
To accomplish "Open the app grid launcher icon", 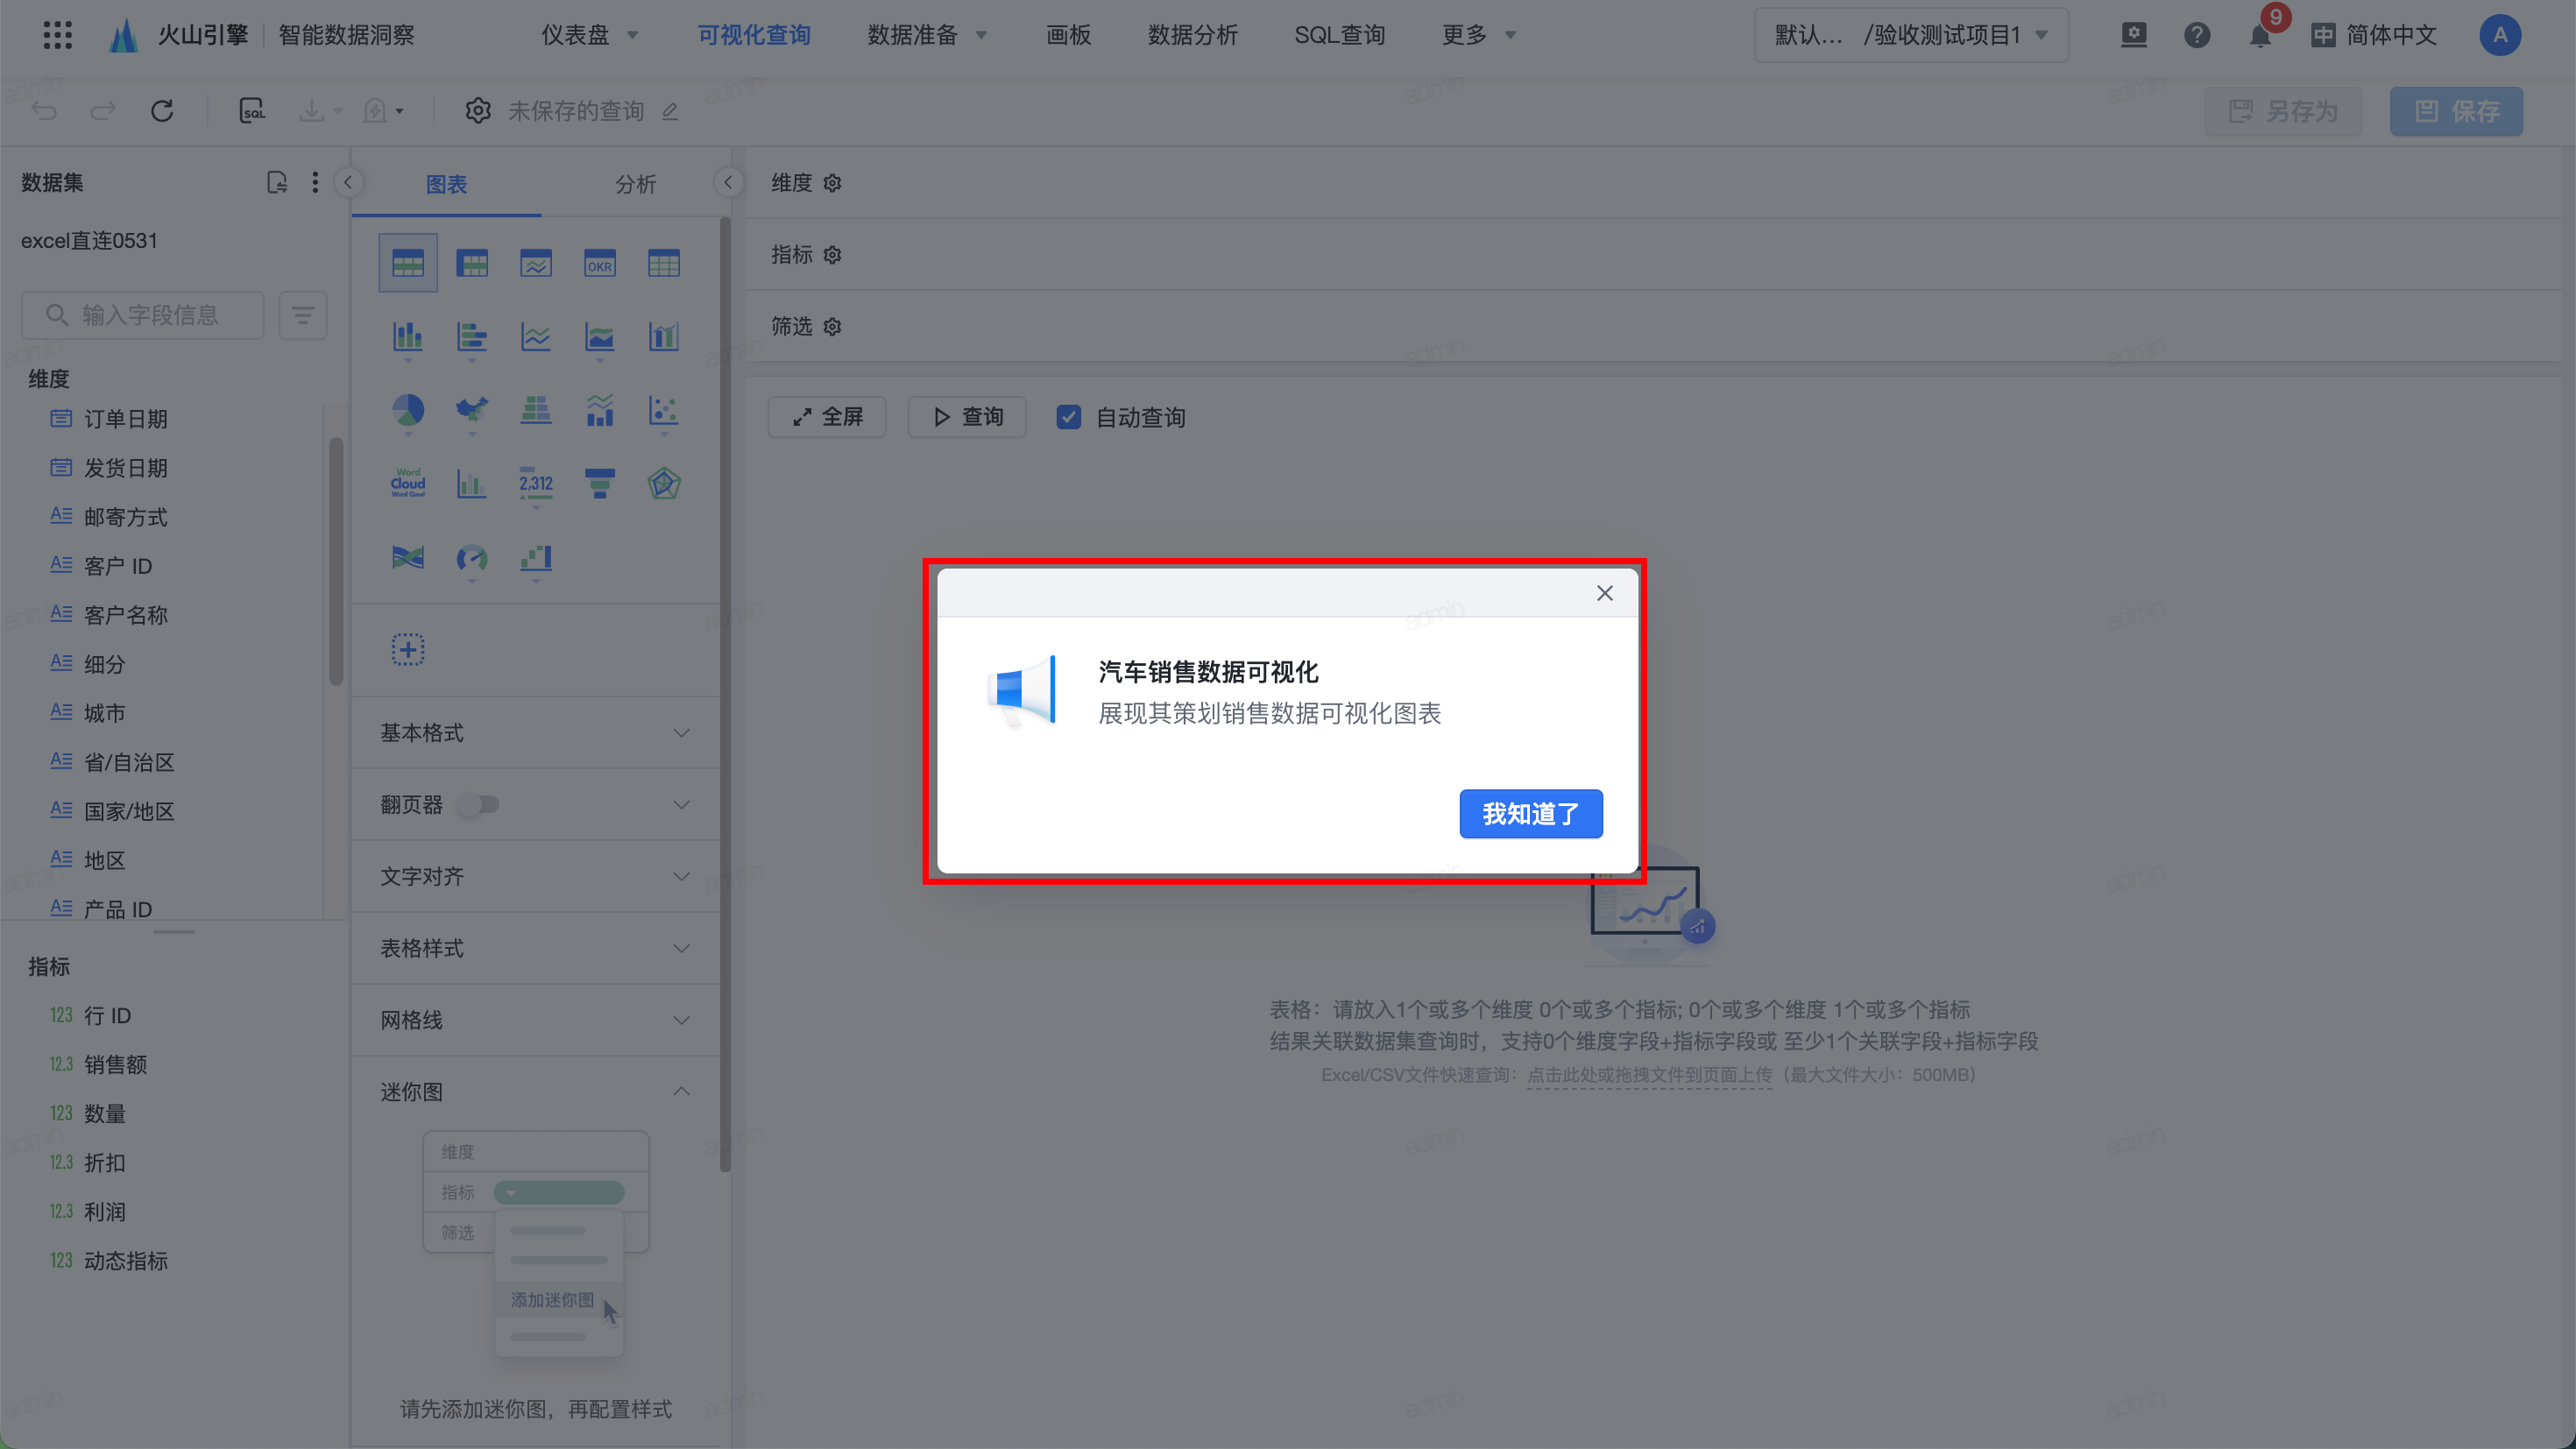I will pos(58,35).
